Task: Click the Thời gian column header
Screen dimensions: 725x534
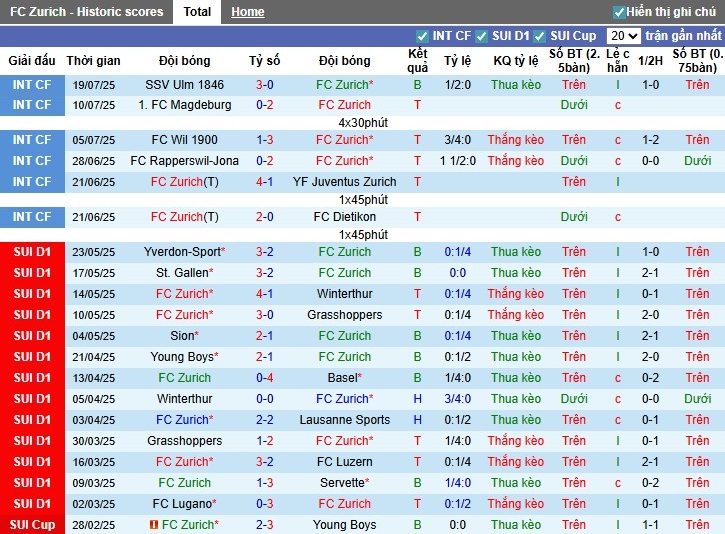Action: pos(93,61)
